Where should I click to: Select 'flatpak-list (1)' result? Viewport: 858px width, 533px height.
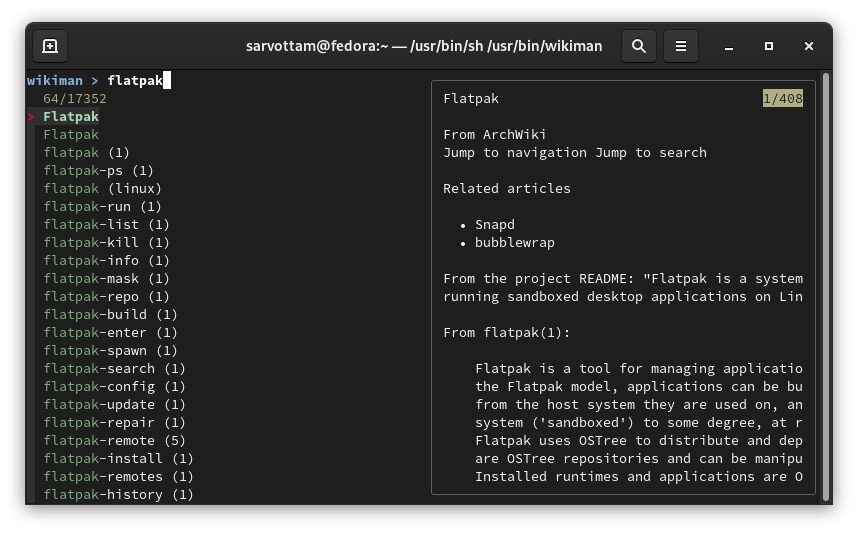107,225
